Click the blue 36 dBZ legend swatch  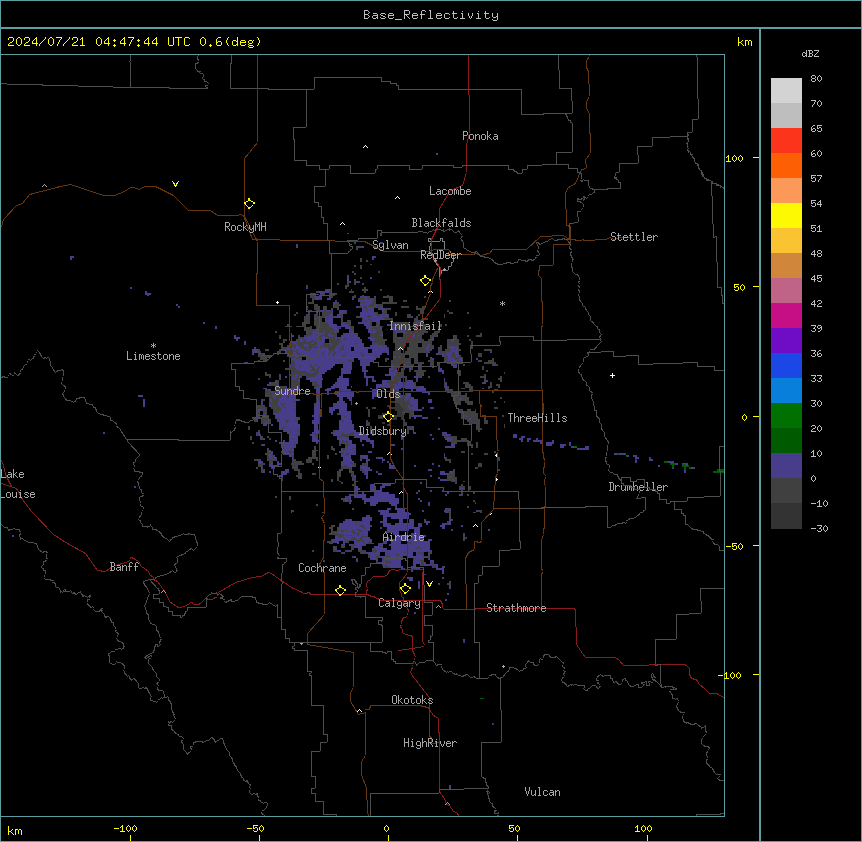[x=786, y=365]
